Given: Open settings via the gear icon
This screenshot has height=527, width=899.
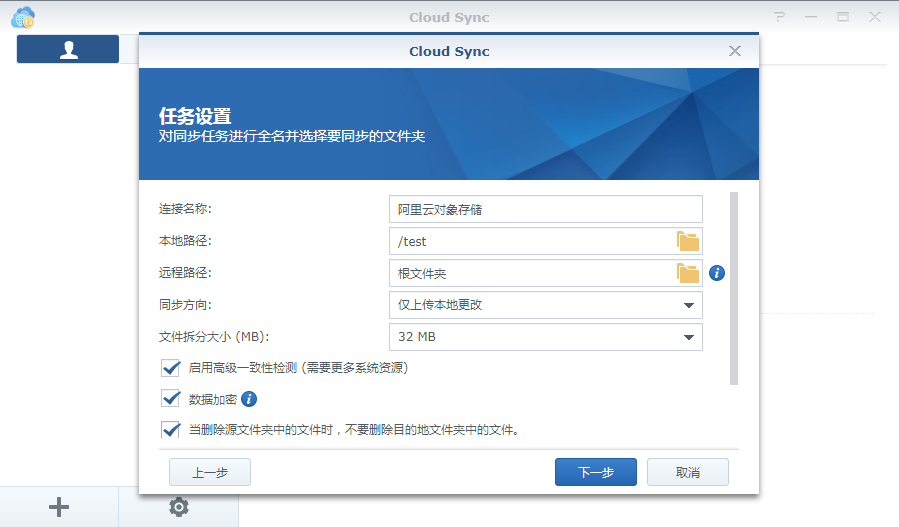Looking at the screenshot, I should (x=179, y=507).
